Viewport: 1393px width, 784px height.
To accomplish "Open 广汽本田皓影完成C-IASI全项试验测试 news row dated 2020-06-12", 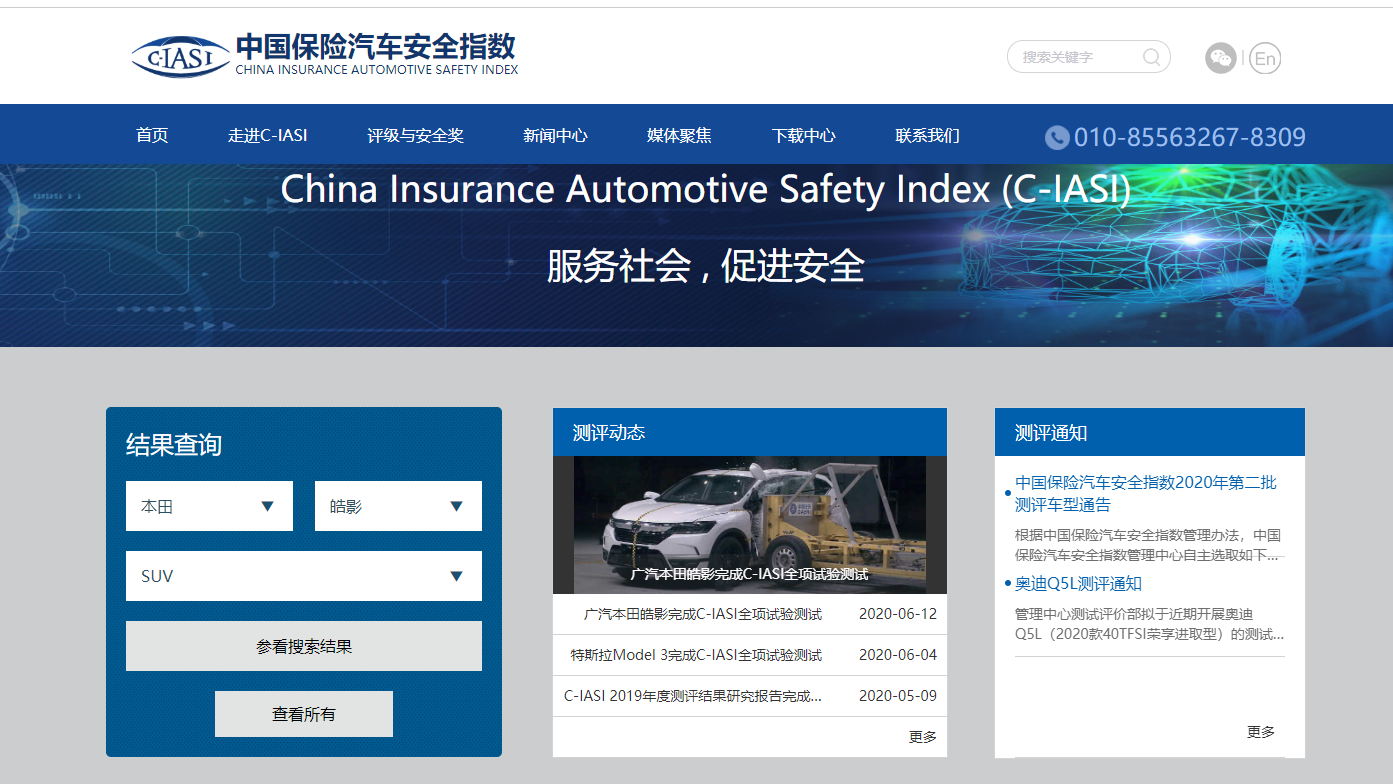I will click(x=750, y=614).
